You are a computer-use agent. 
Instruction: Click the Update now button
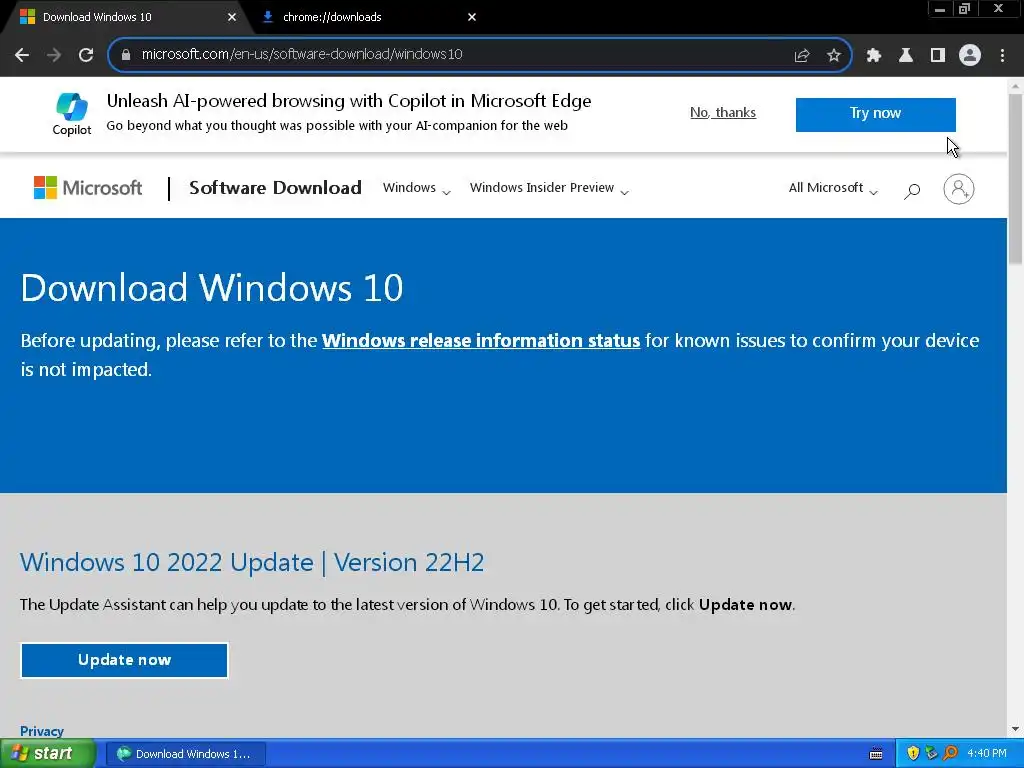[x=124, y=660]
